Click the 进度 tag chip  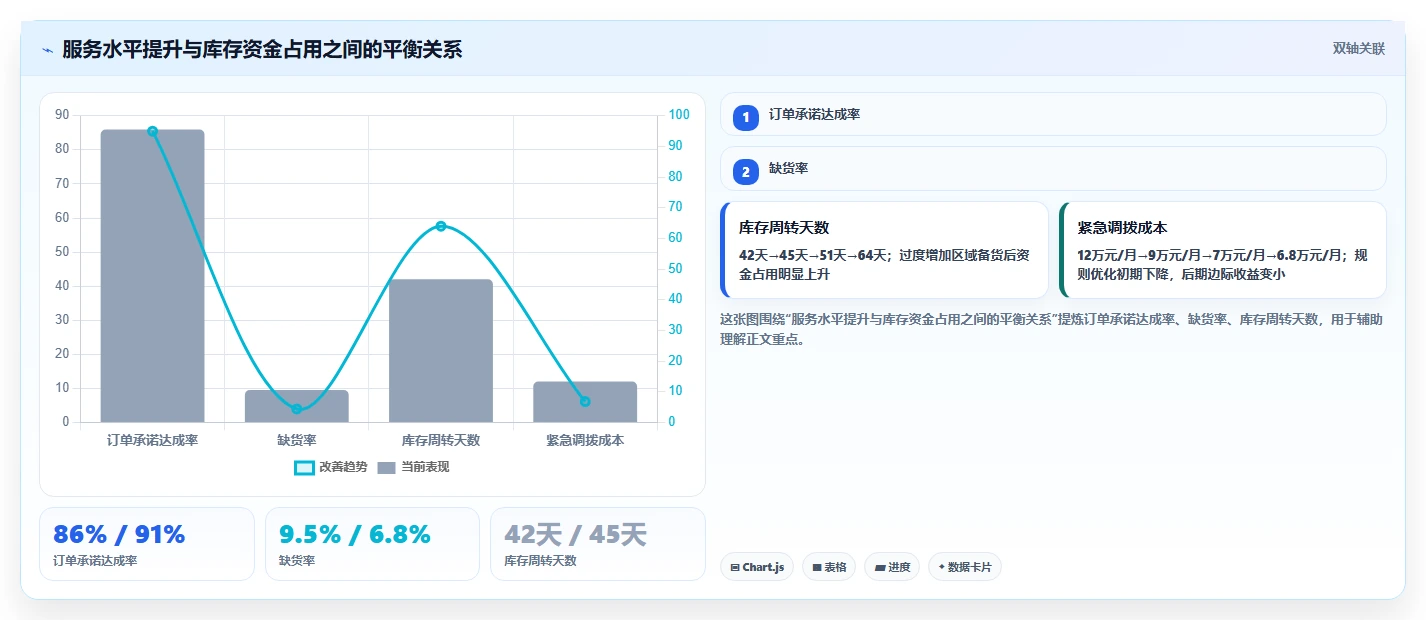tap(892, 567)
